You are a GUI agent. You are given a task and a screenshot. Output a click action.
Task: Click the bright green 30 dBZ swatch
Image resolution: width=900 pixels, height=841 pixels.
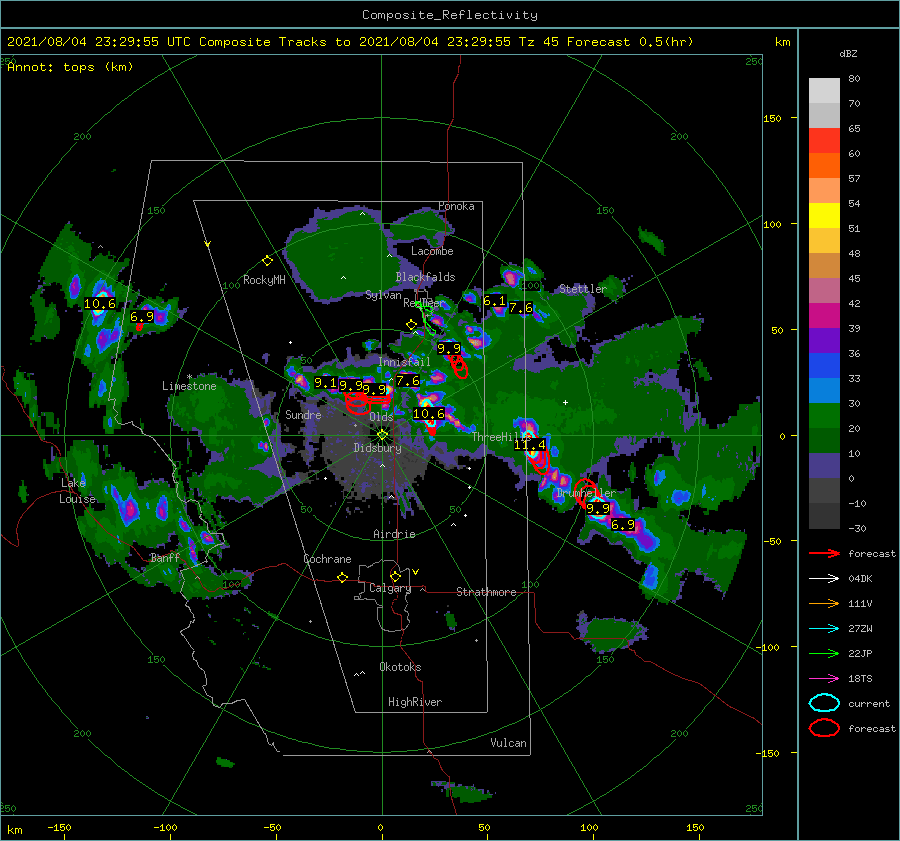[824, 415]
